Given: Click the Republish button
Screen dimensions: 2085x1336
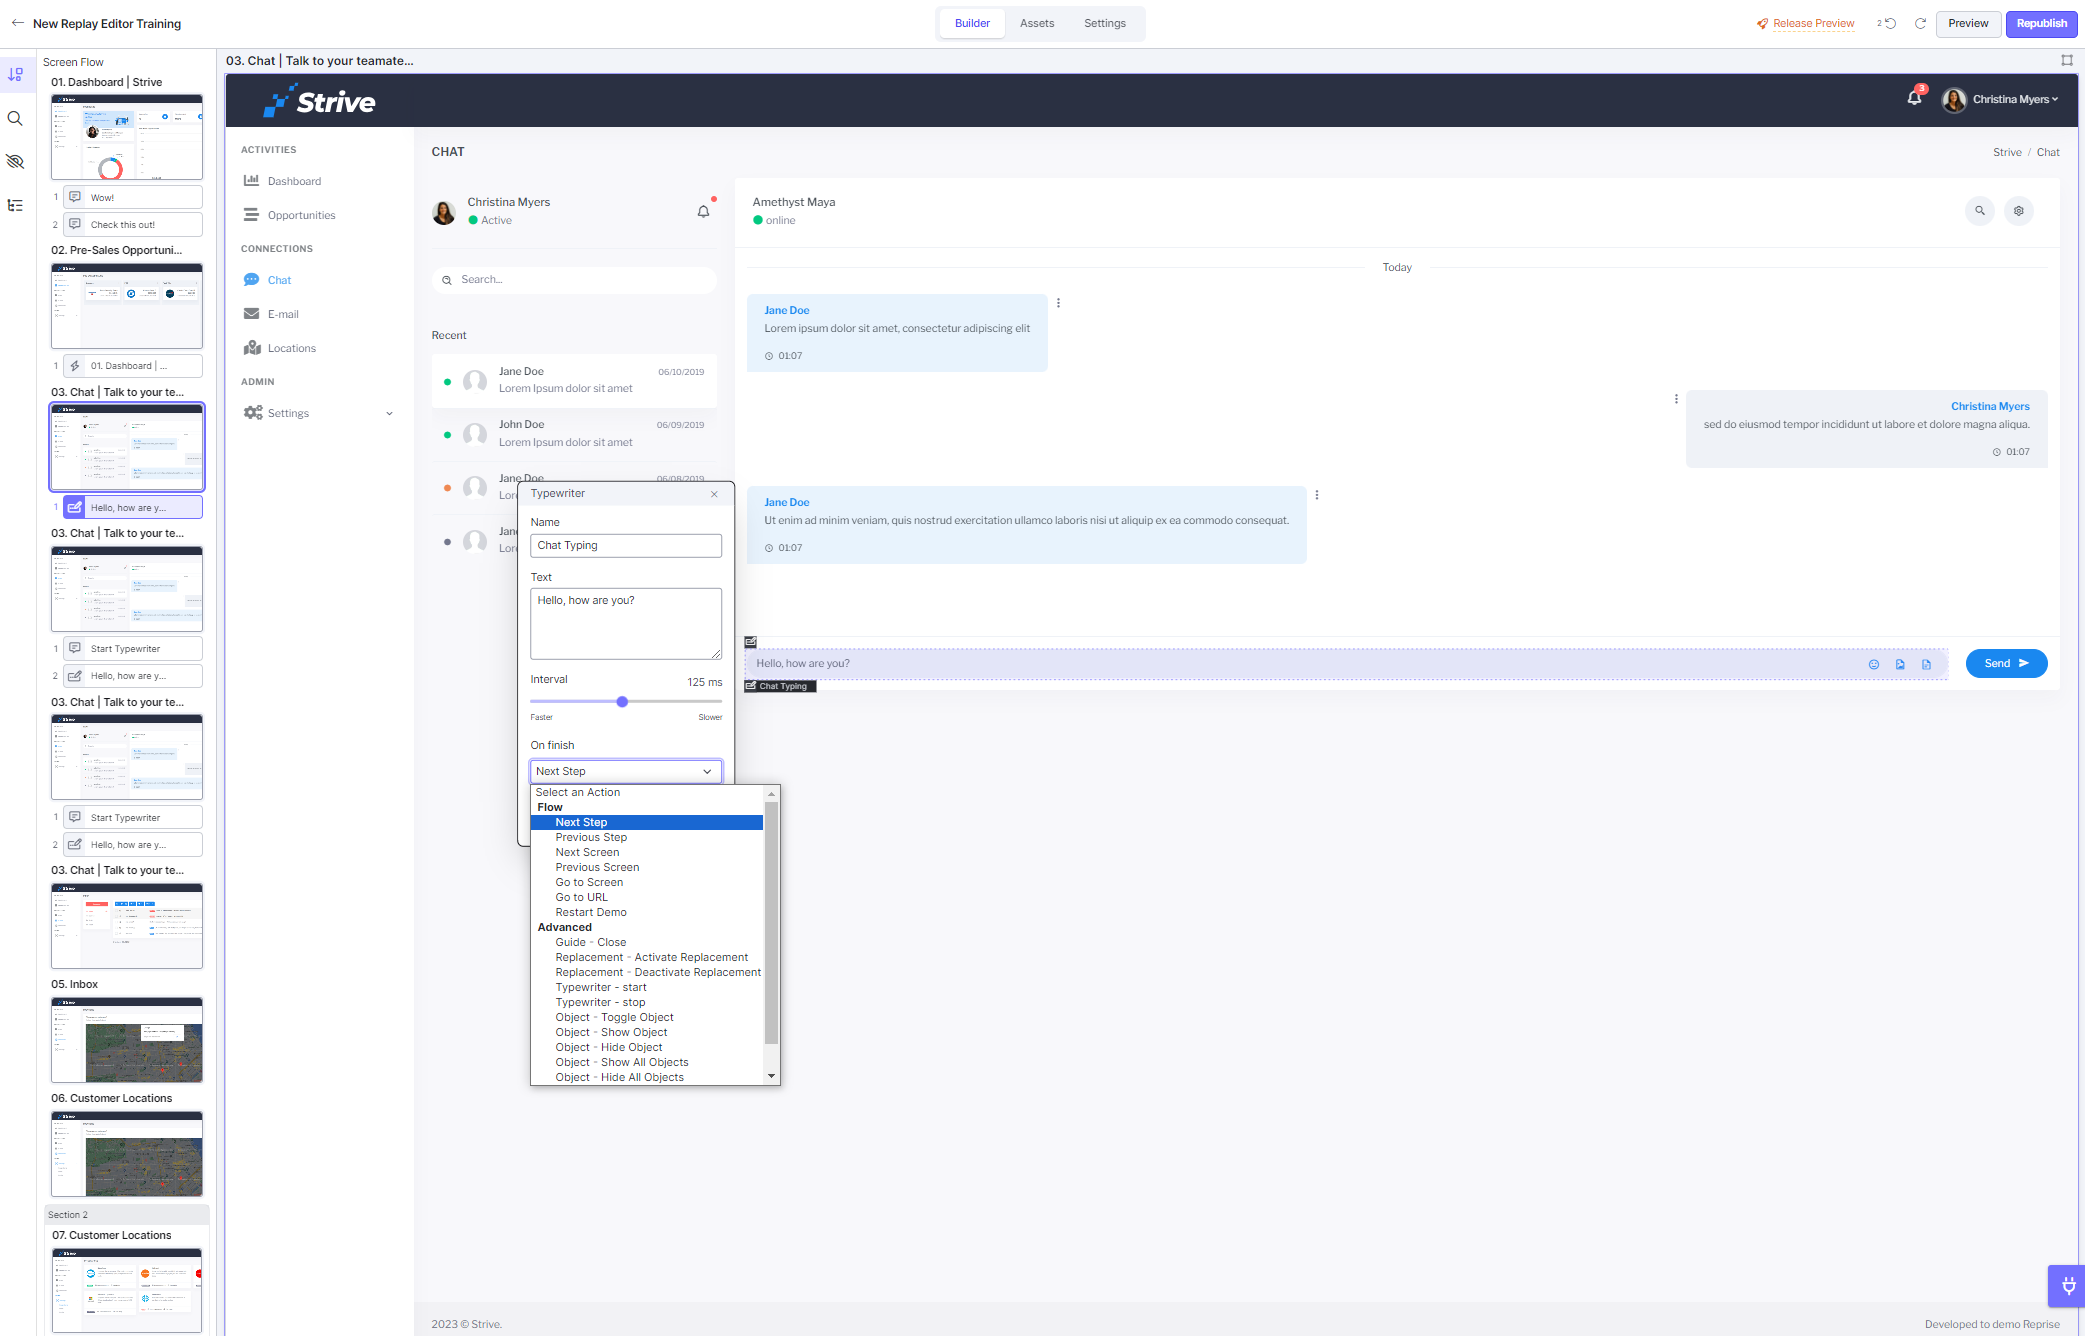Looking at the screenshot, I should point(2040,23).
